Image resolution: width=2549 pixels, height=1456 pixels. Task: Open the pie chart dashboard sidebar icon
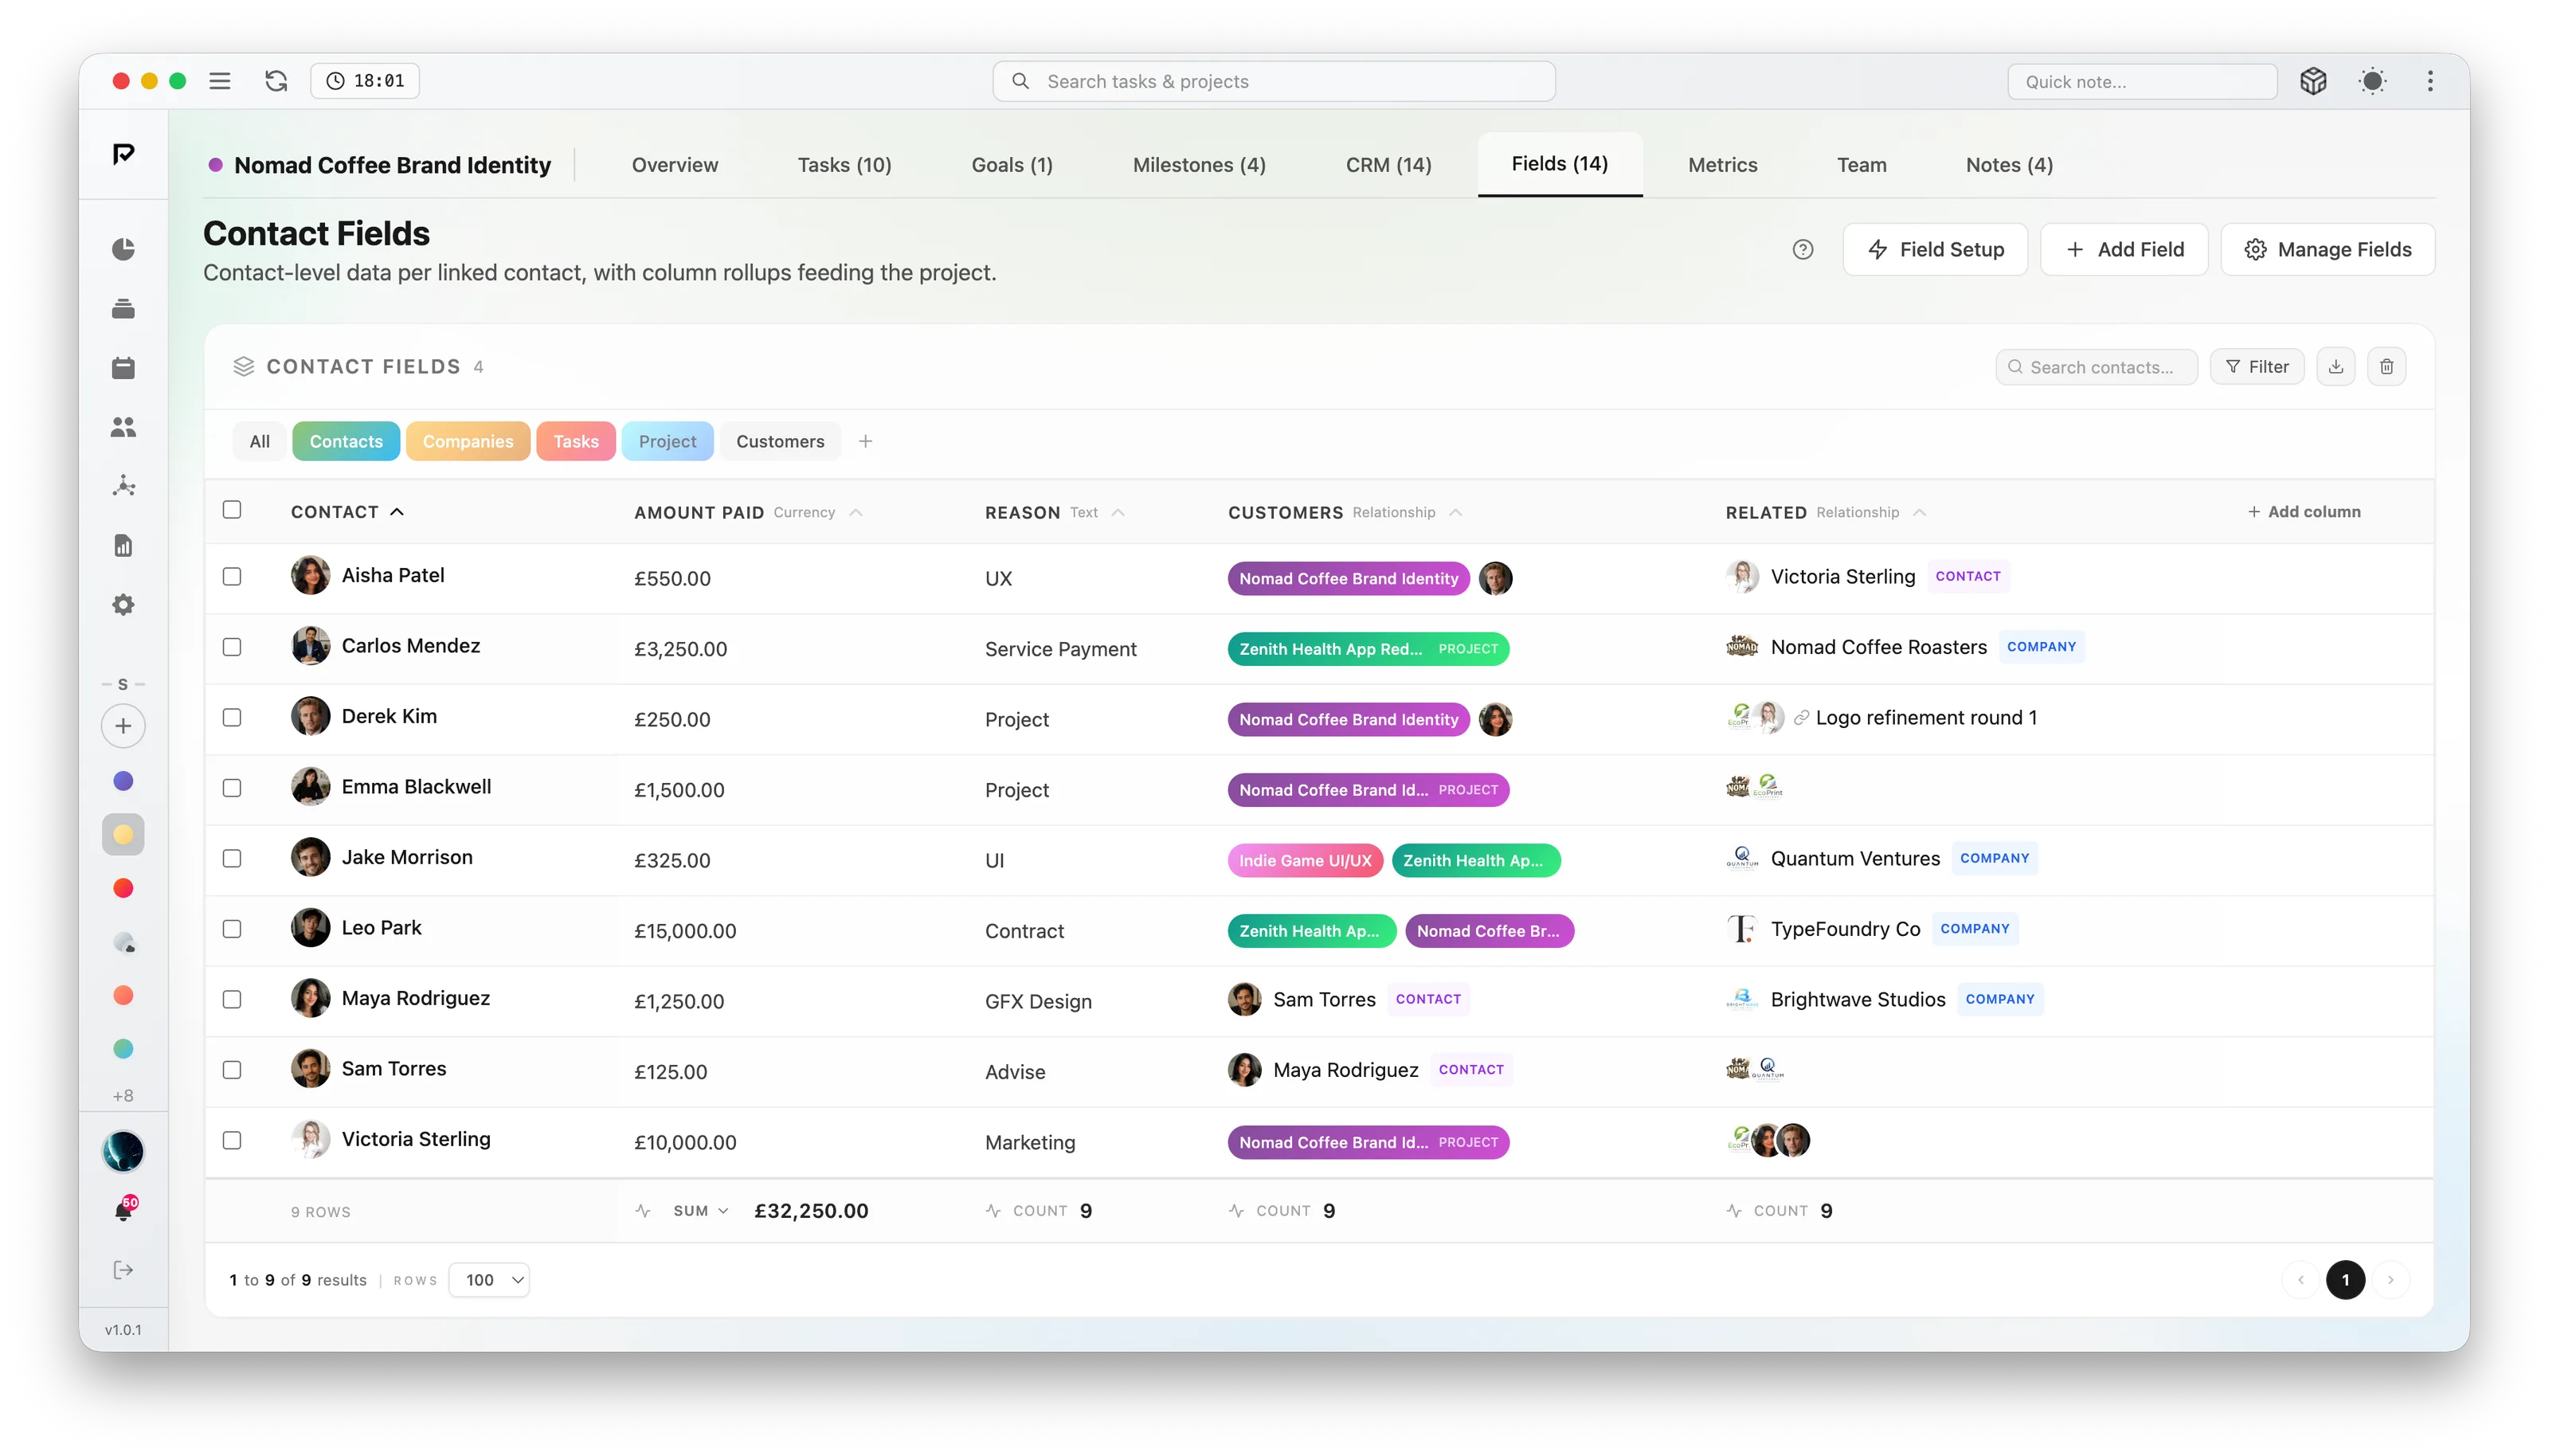click(x=123, y=249)
